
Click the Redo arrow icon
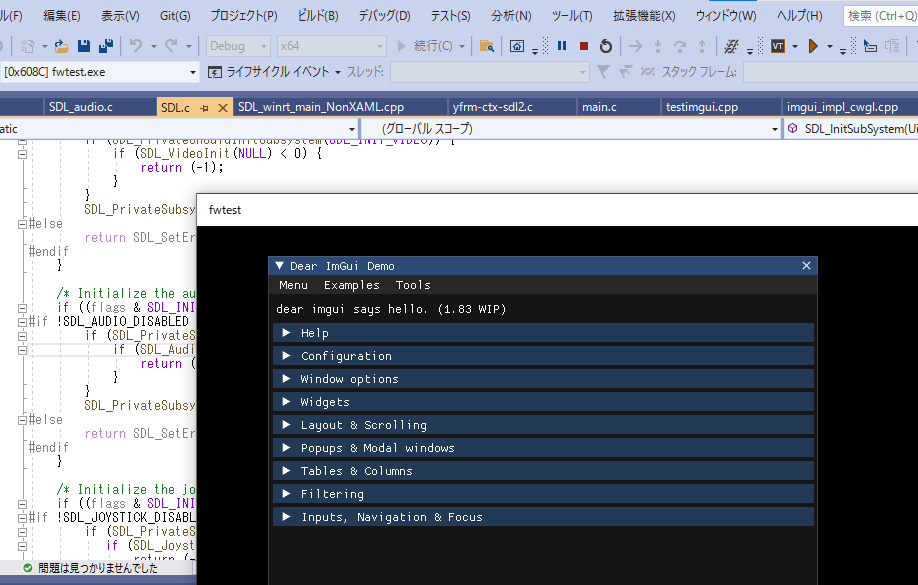pos(171,46)
